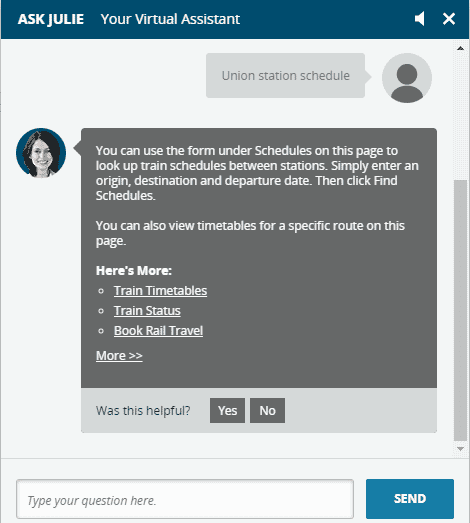
Task: Open the Train Timetables link
Action: pos(160,291)
